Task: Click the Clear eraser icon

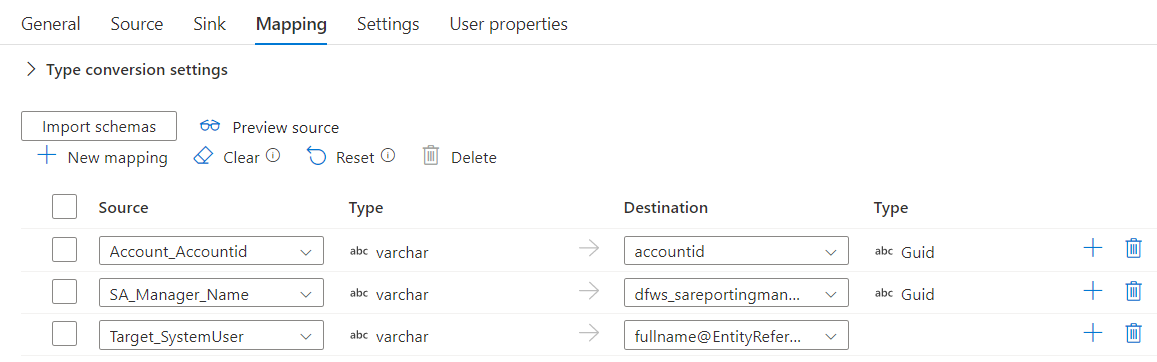Action: [x=202, y=156]
